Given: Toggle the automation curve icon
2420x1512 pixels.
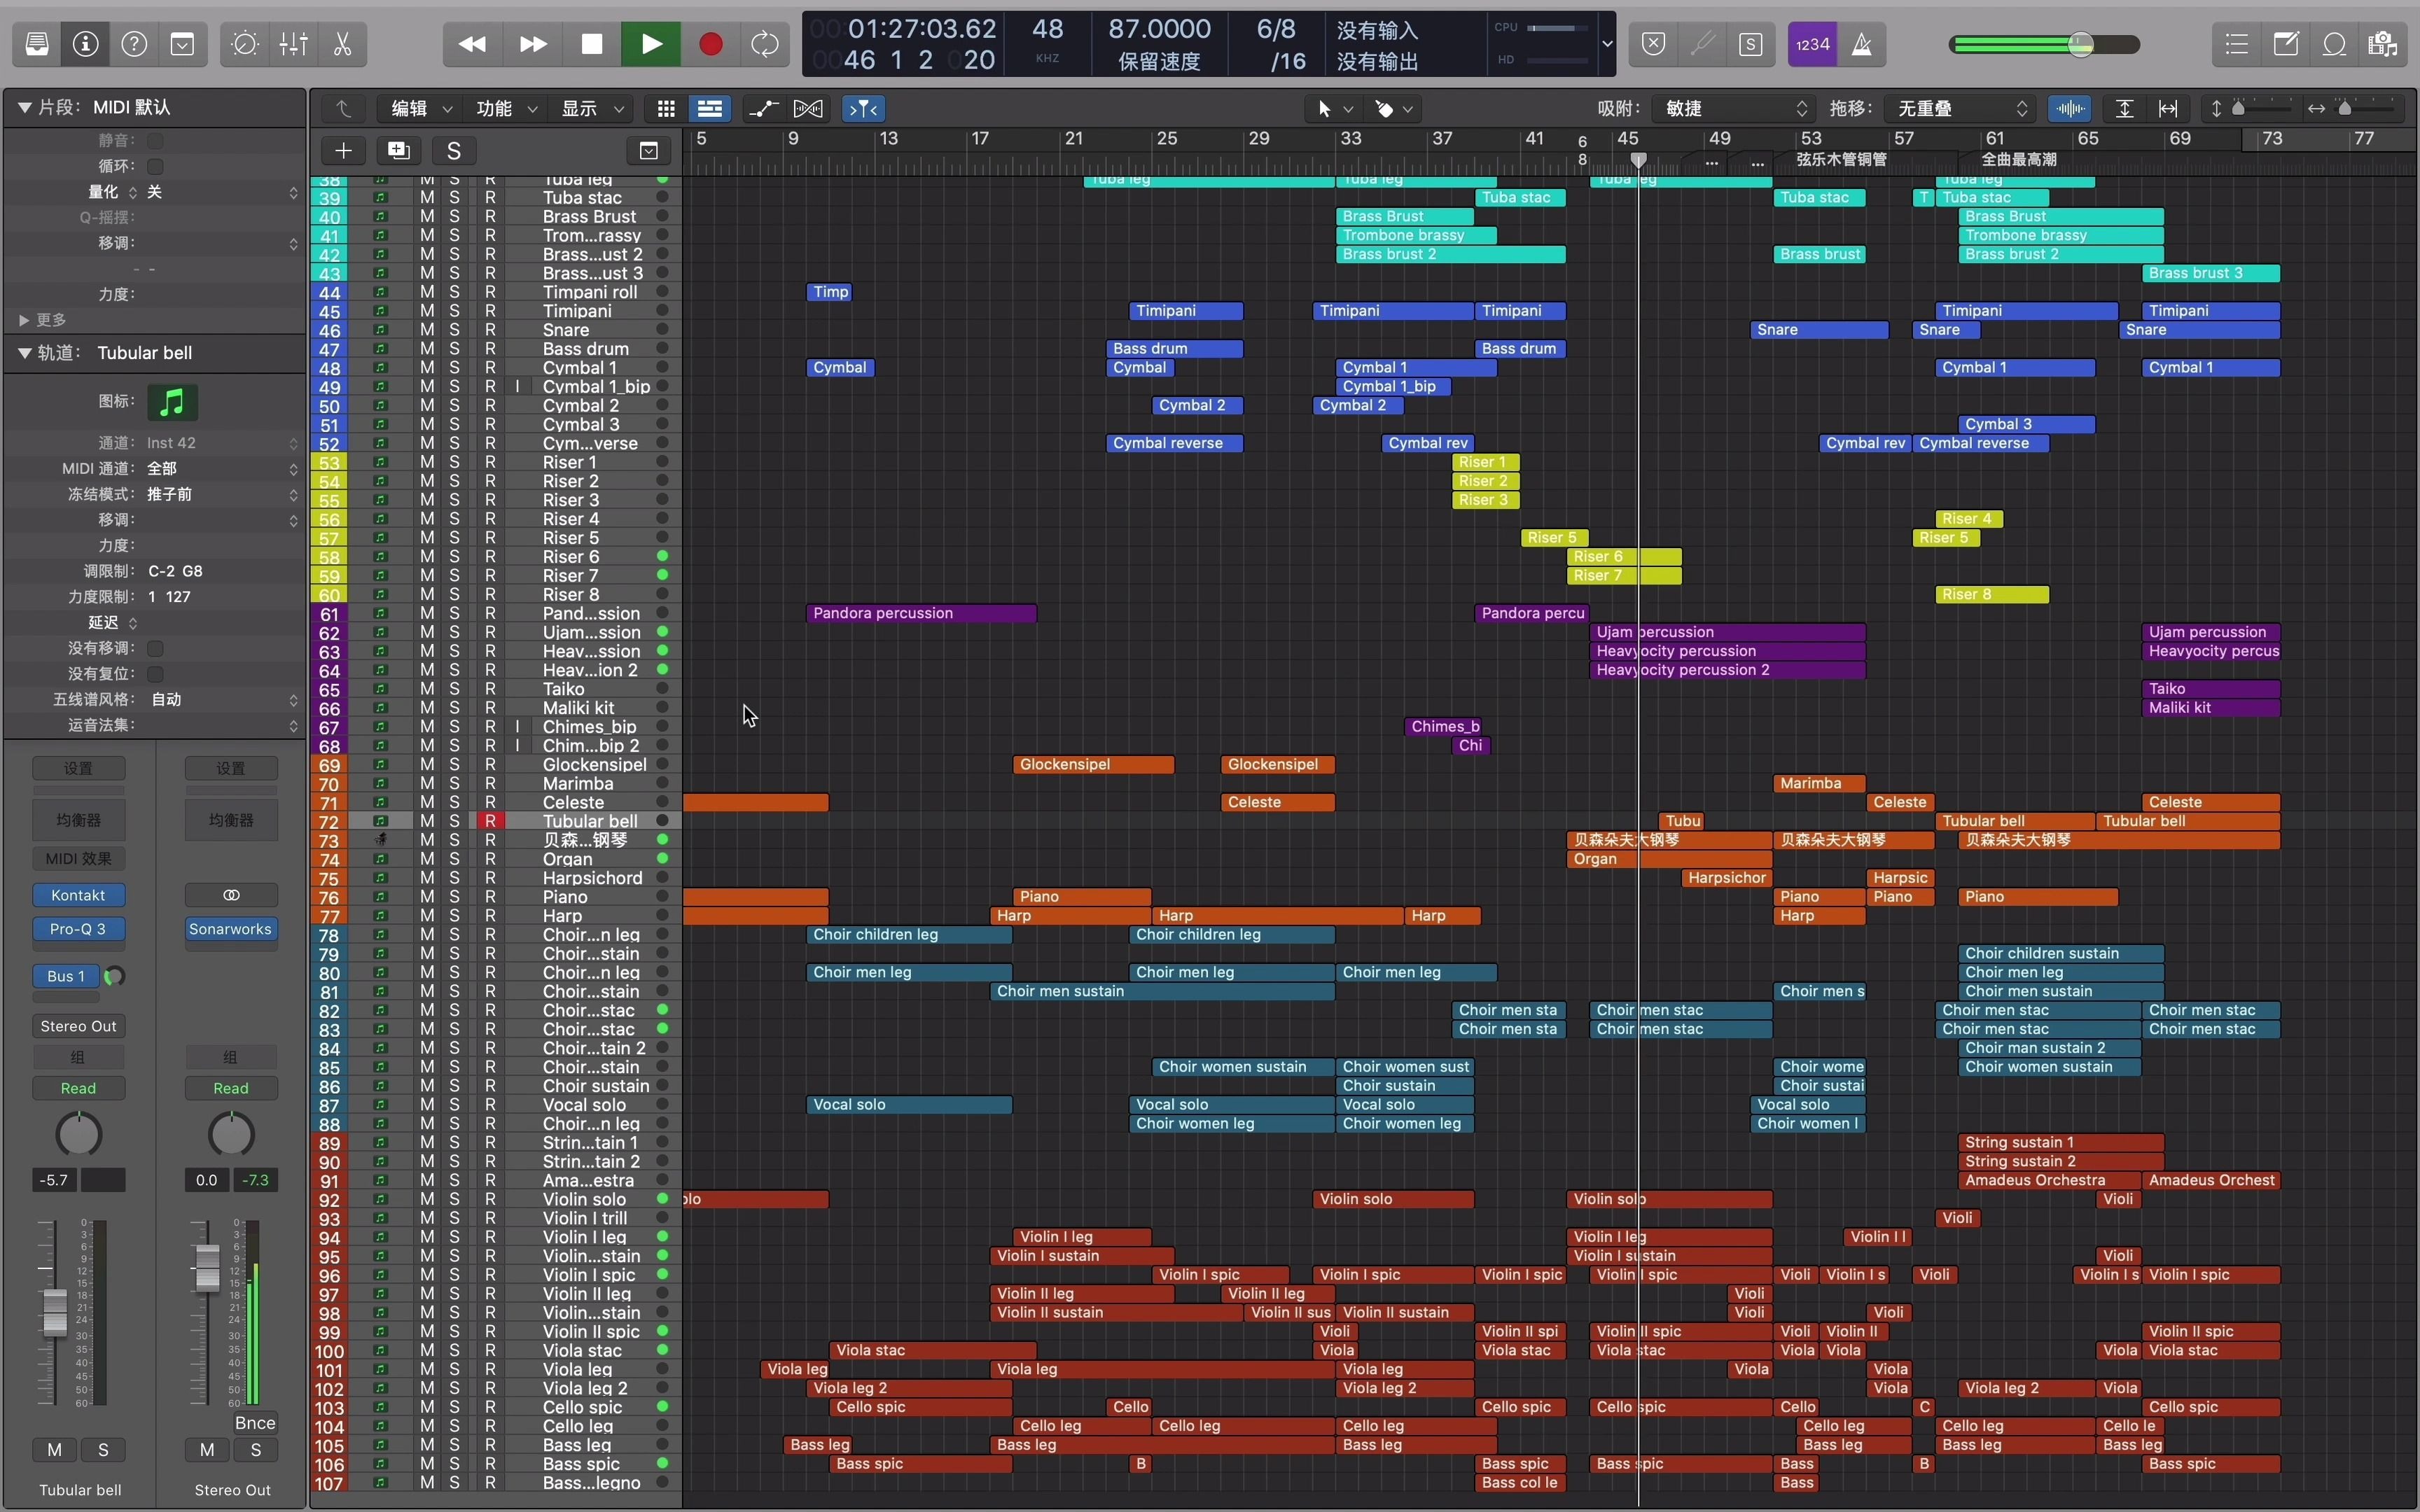Looking at the screenshot, I should click(x=765, y=108).
